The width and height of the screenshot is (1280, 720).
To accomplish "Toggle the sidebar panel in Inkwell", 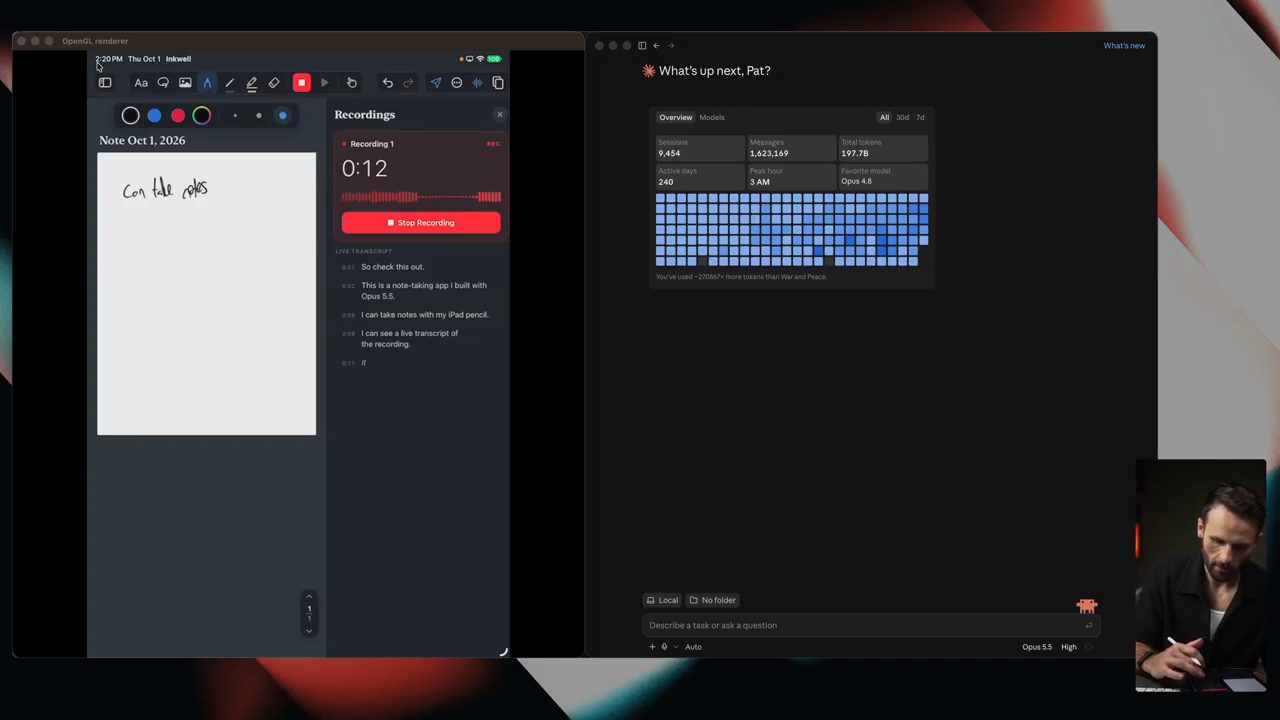I will click(105, 83).
